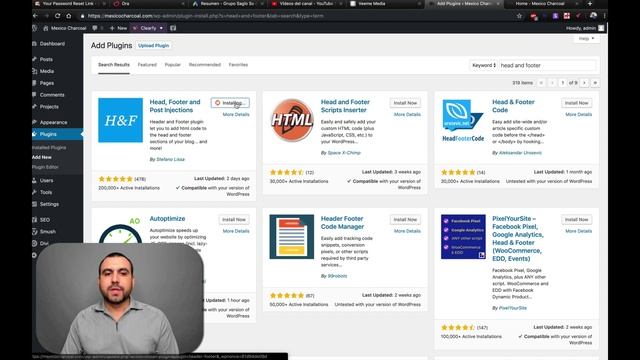
Task: Open the Head, Footer and Post Injections title
Action: tap(175, 106)
